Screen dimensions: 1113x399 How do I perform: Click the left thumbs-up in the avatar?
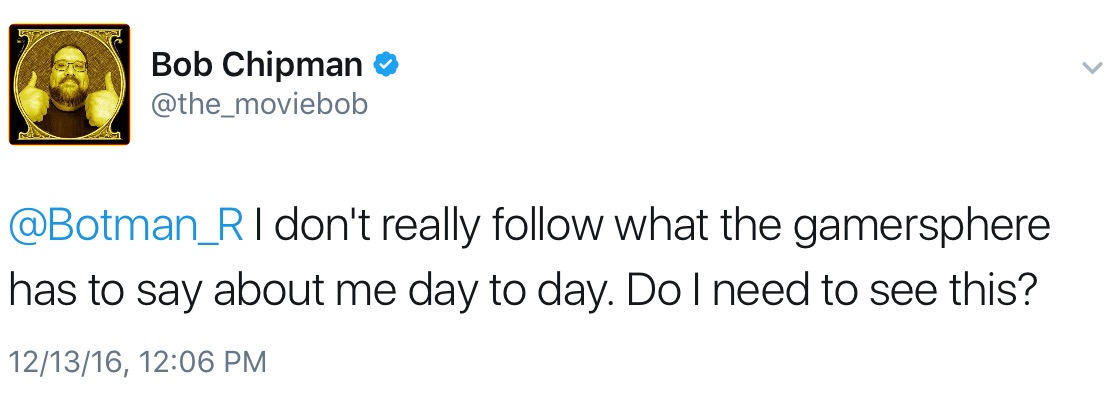[x=33, y=99]
